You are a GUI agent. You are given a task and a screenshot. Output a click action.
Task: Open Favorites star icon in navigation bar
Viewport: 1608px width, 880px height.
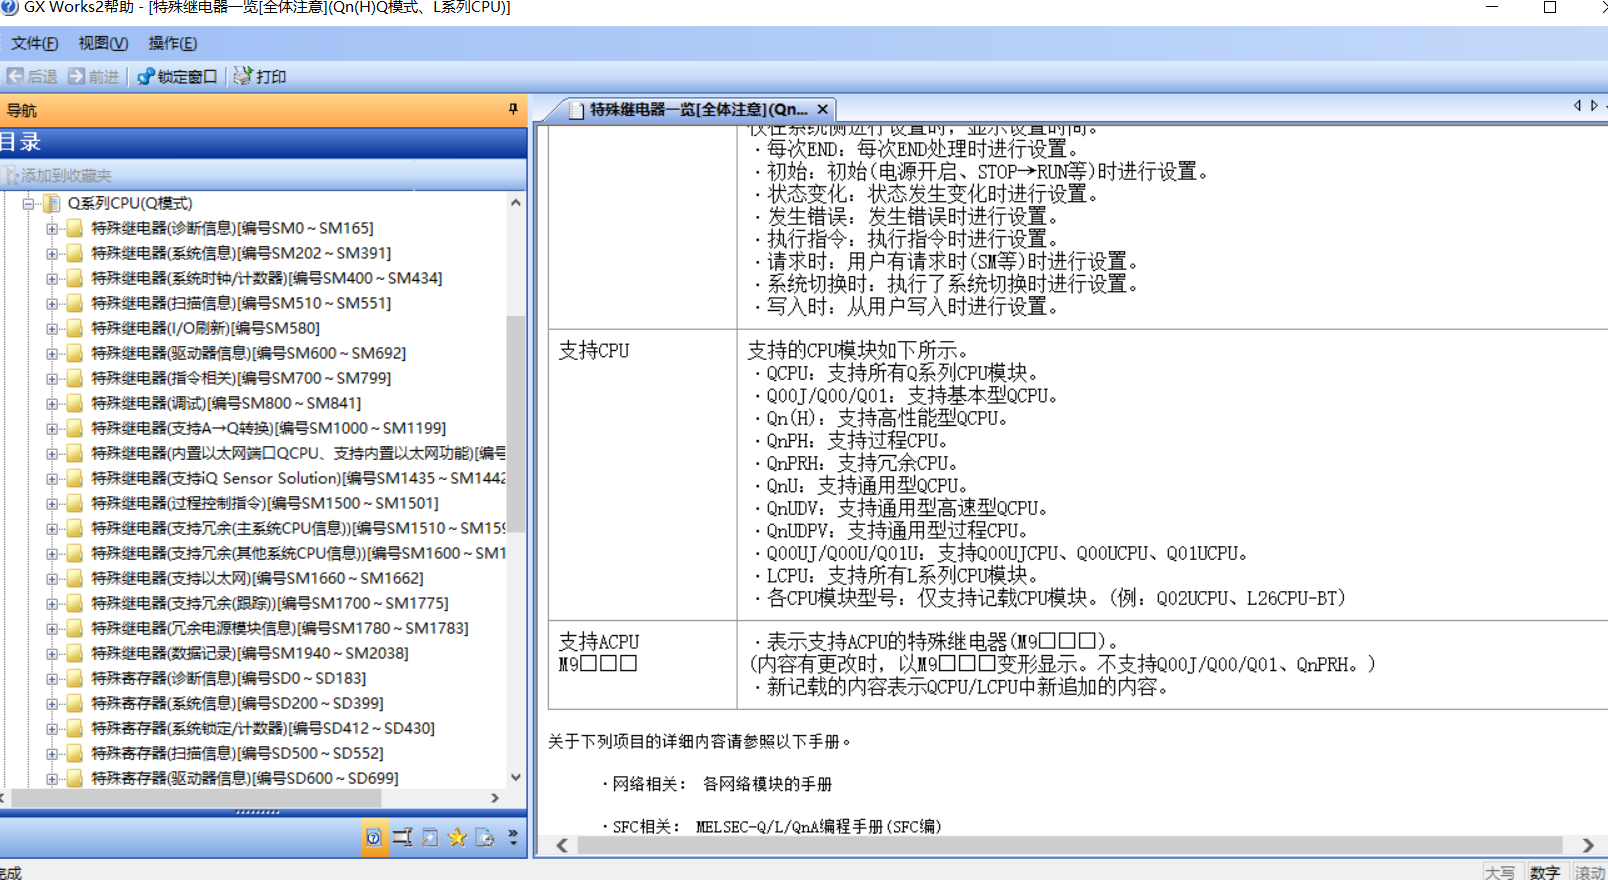pyautogui.click(x=457, y=838)
